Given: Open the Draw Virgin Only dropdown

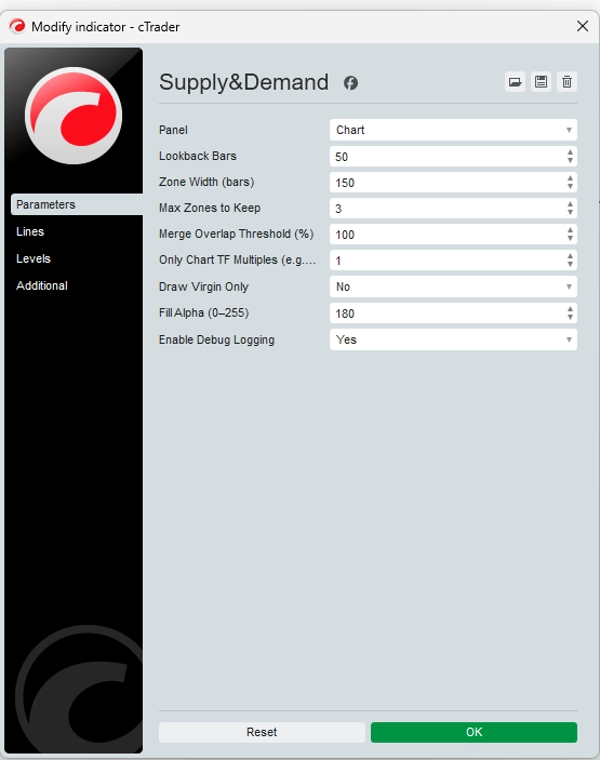Looking at the screenshot, I should click(453, 287).
